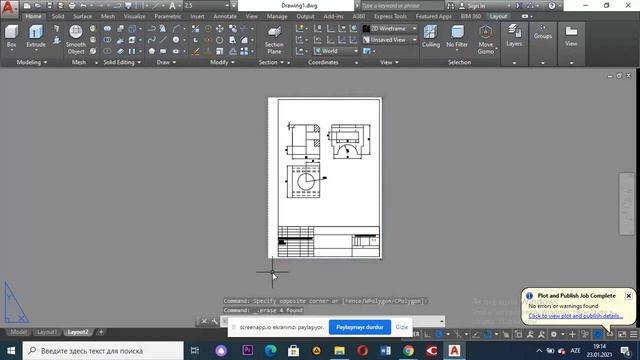This screenshot has height=360, width=640.
Task: Switch to the Layout1 tab
Action: (x=47, y=332)
